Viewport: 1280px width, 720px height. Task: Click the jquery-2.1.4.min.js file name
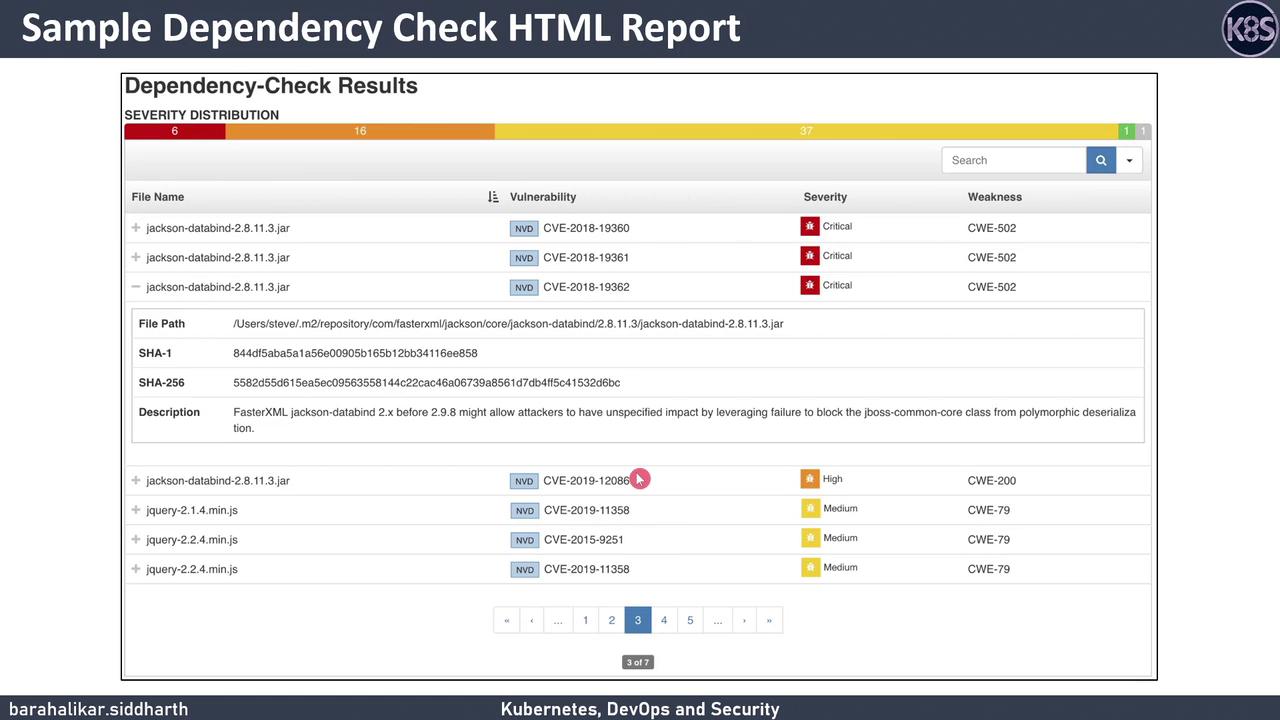click(x=192, y=510)
